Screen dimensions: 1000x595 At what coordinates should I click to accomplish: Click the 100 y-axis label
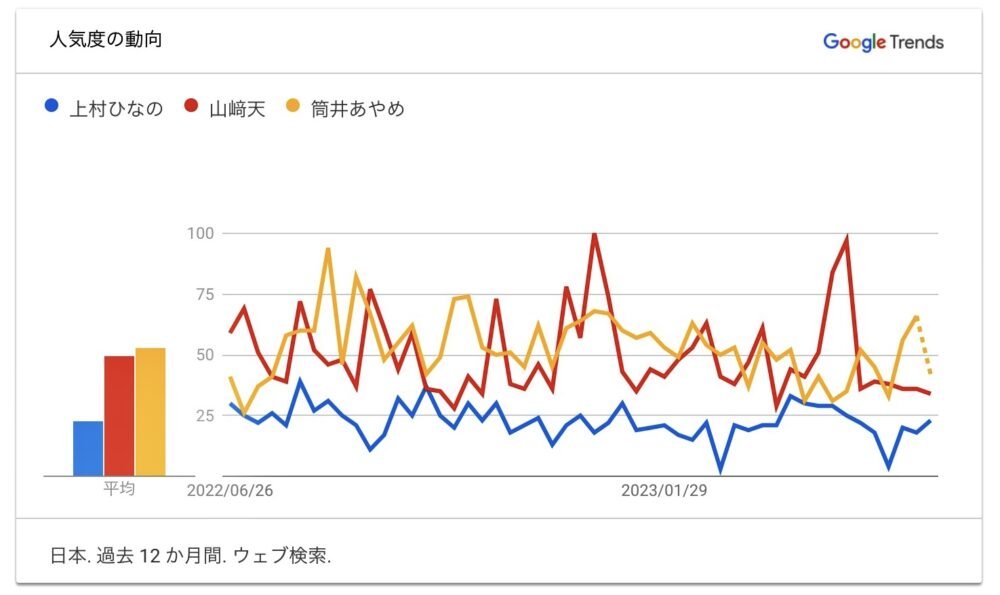click(201, 234)
